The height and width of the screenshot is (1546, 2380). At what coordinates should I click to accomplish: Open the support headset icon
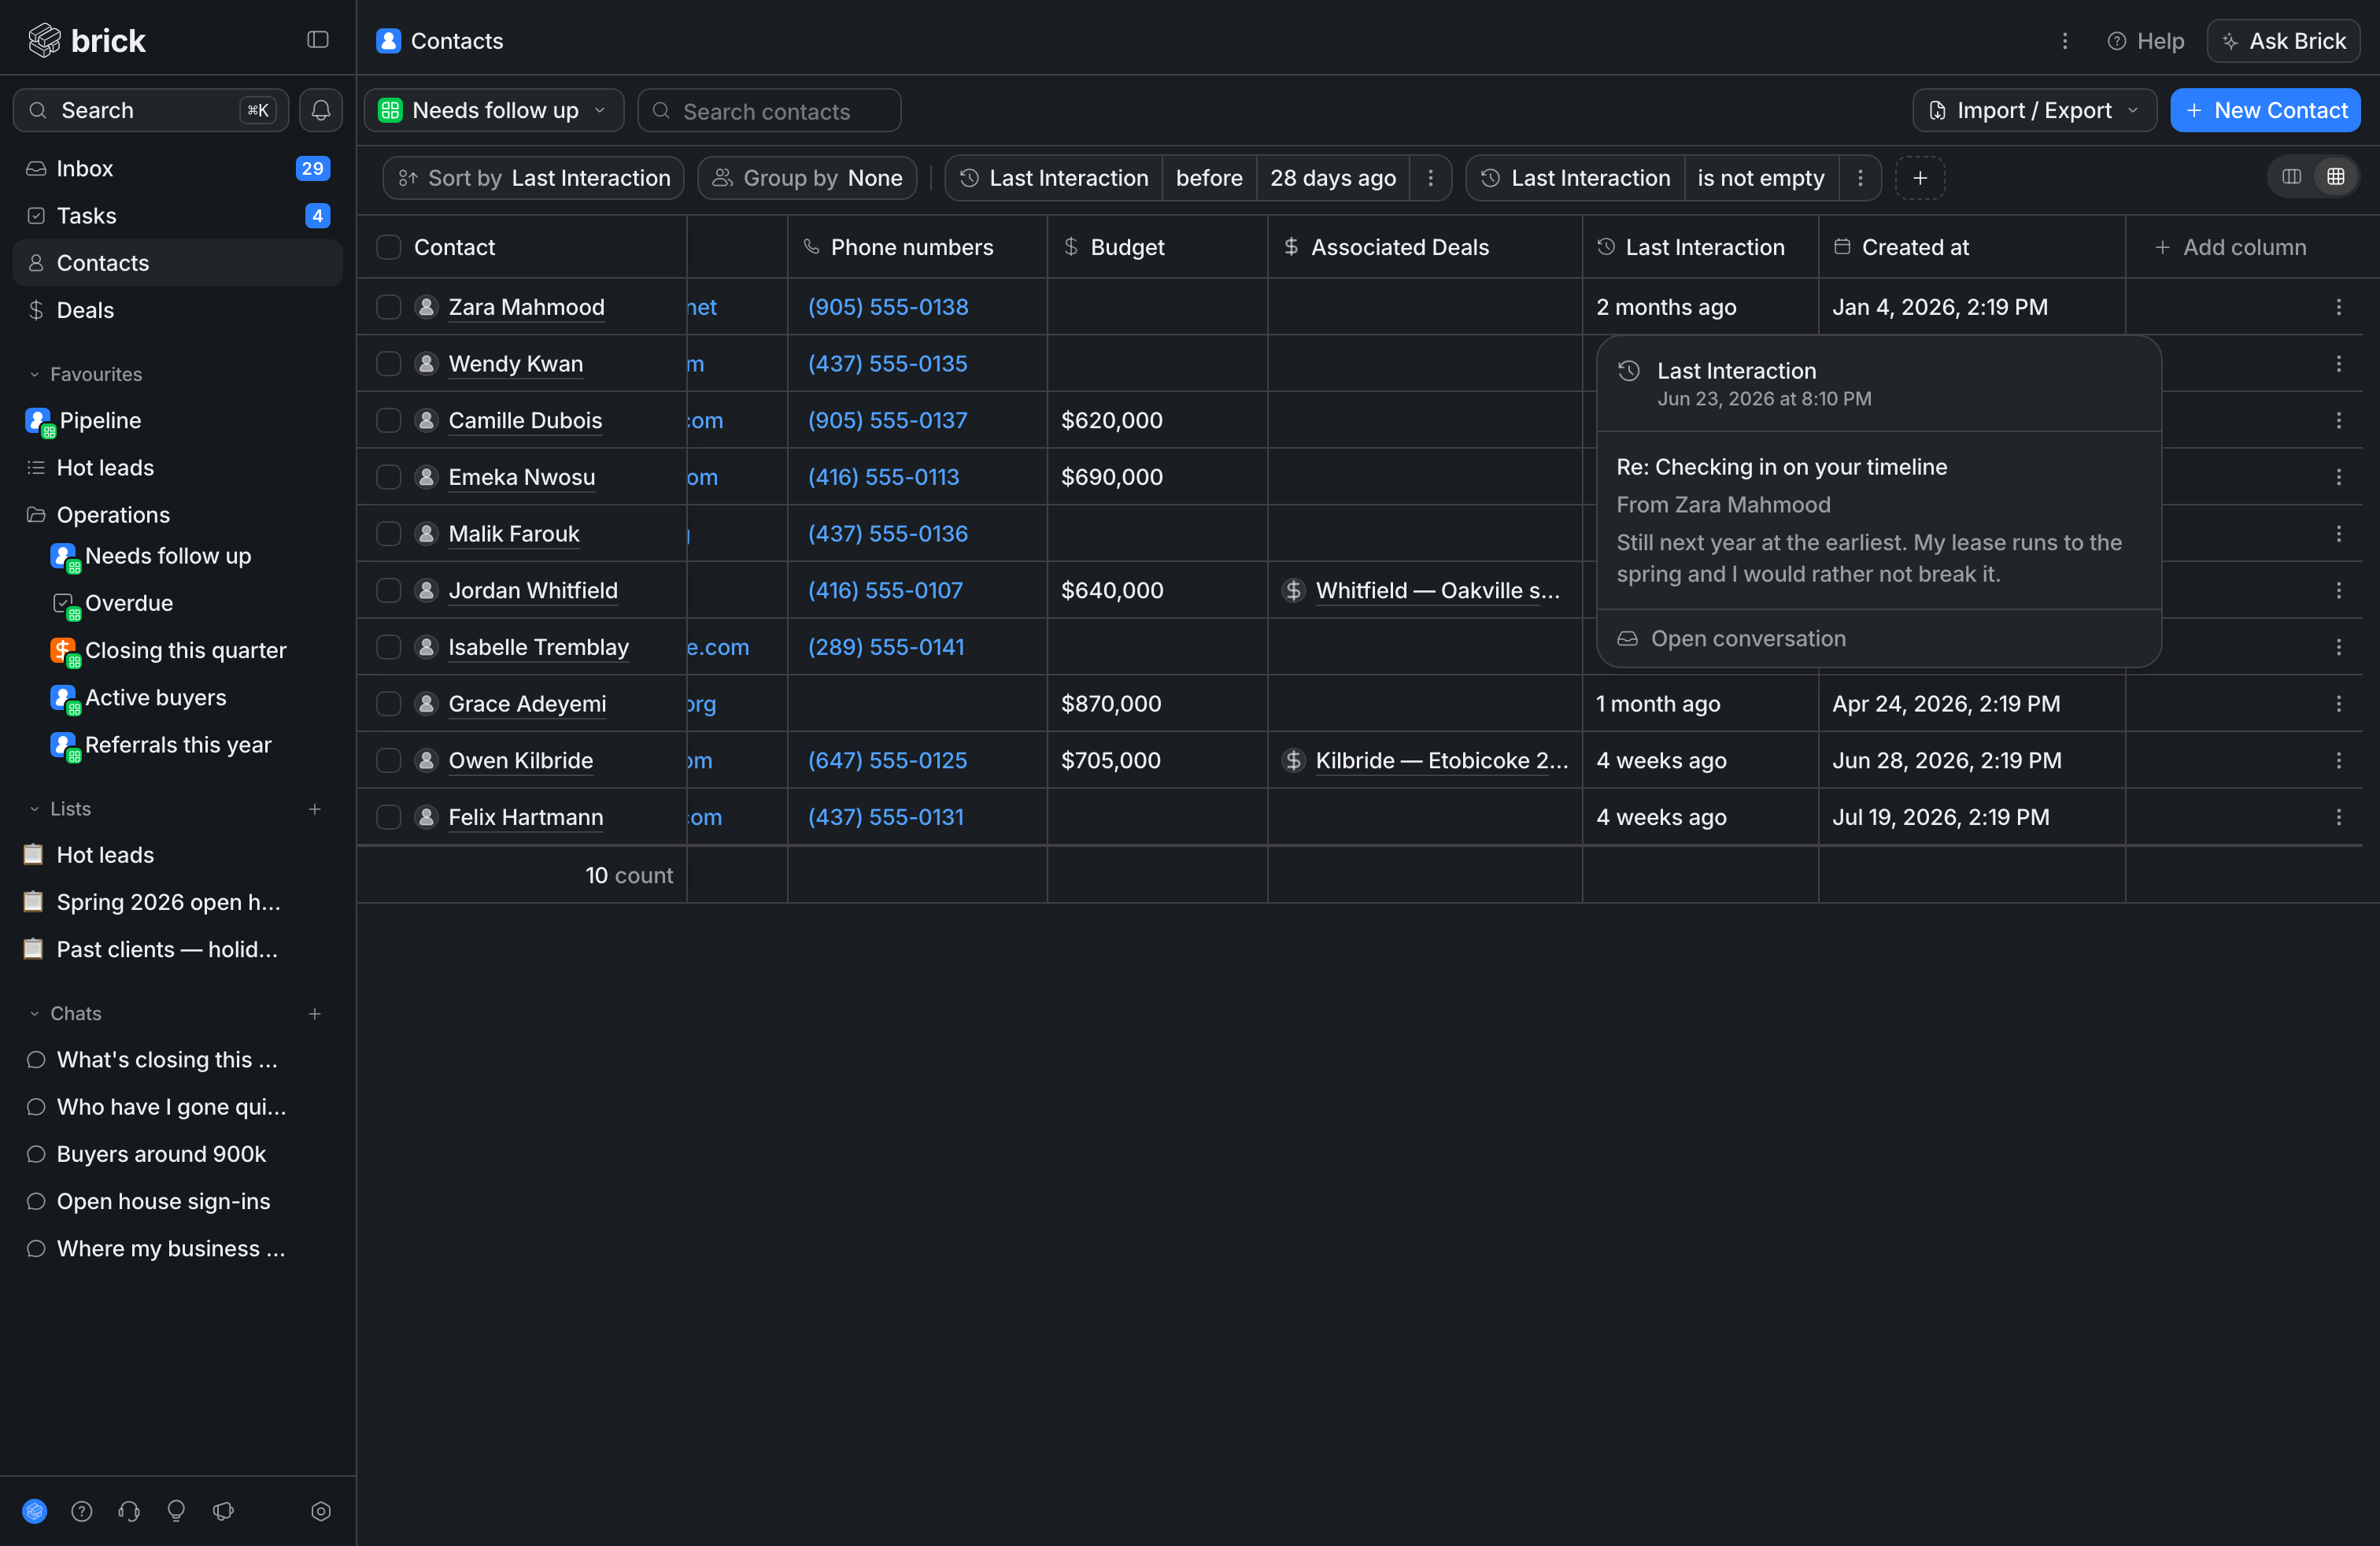point(129,1511)
